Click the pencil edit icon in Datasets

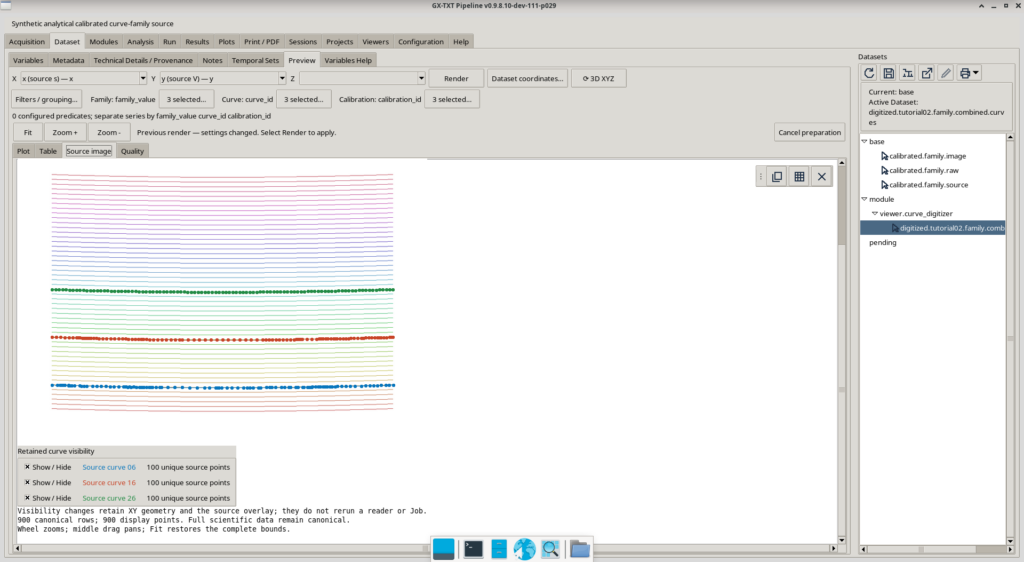pos(946,73)
